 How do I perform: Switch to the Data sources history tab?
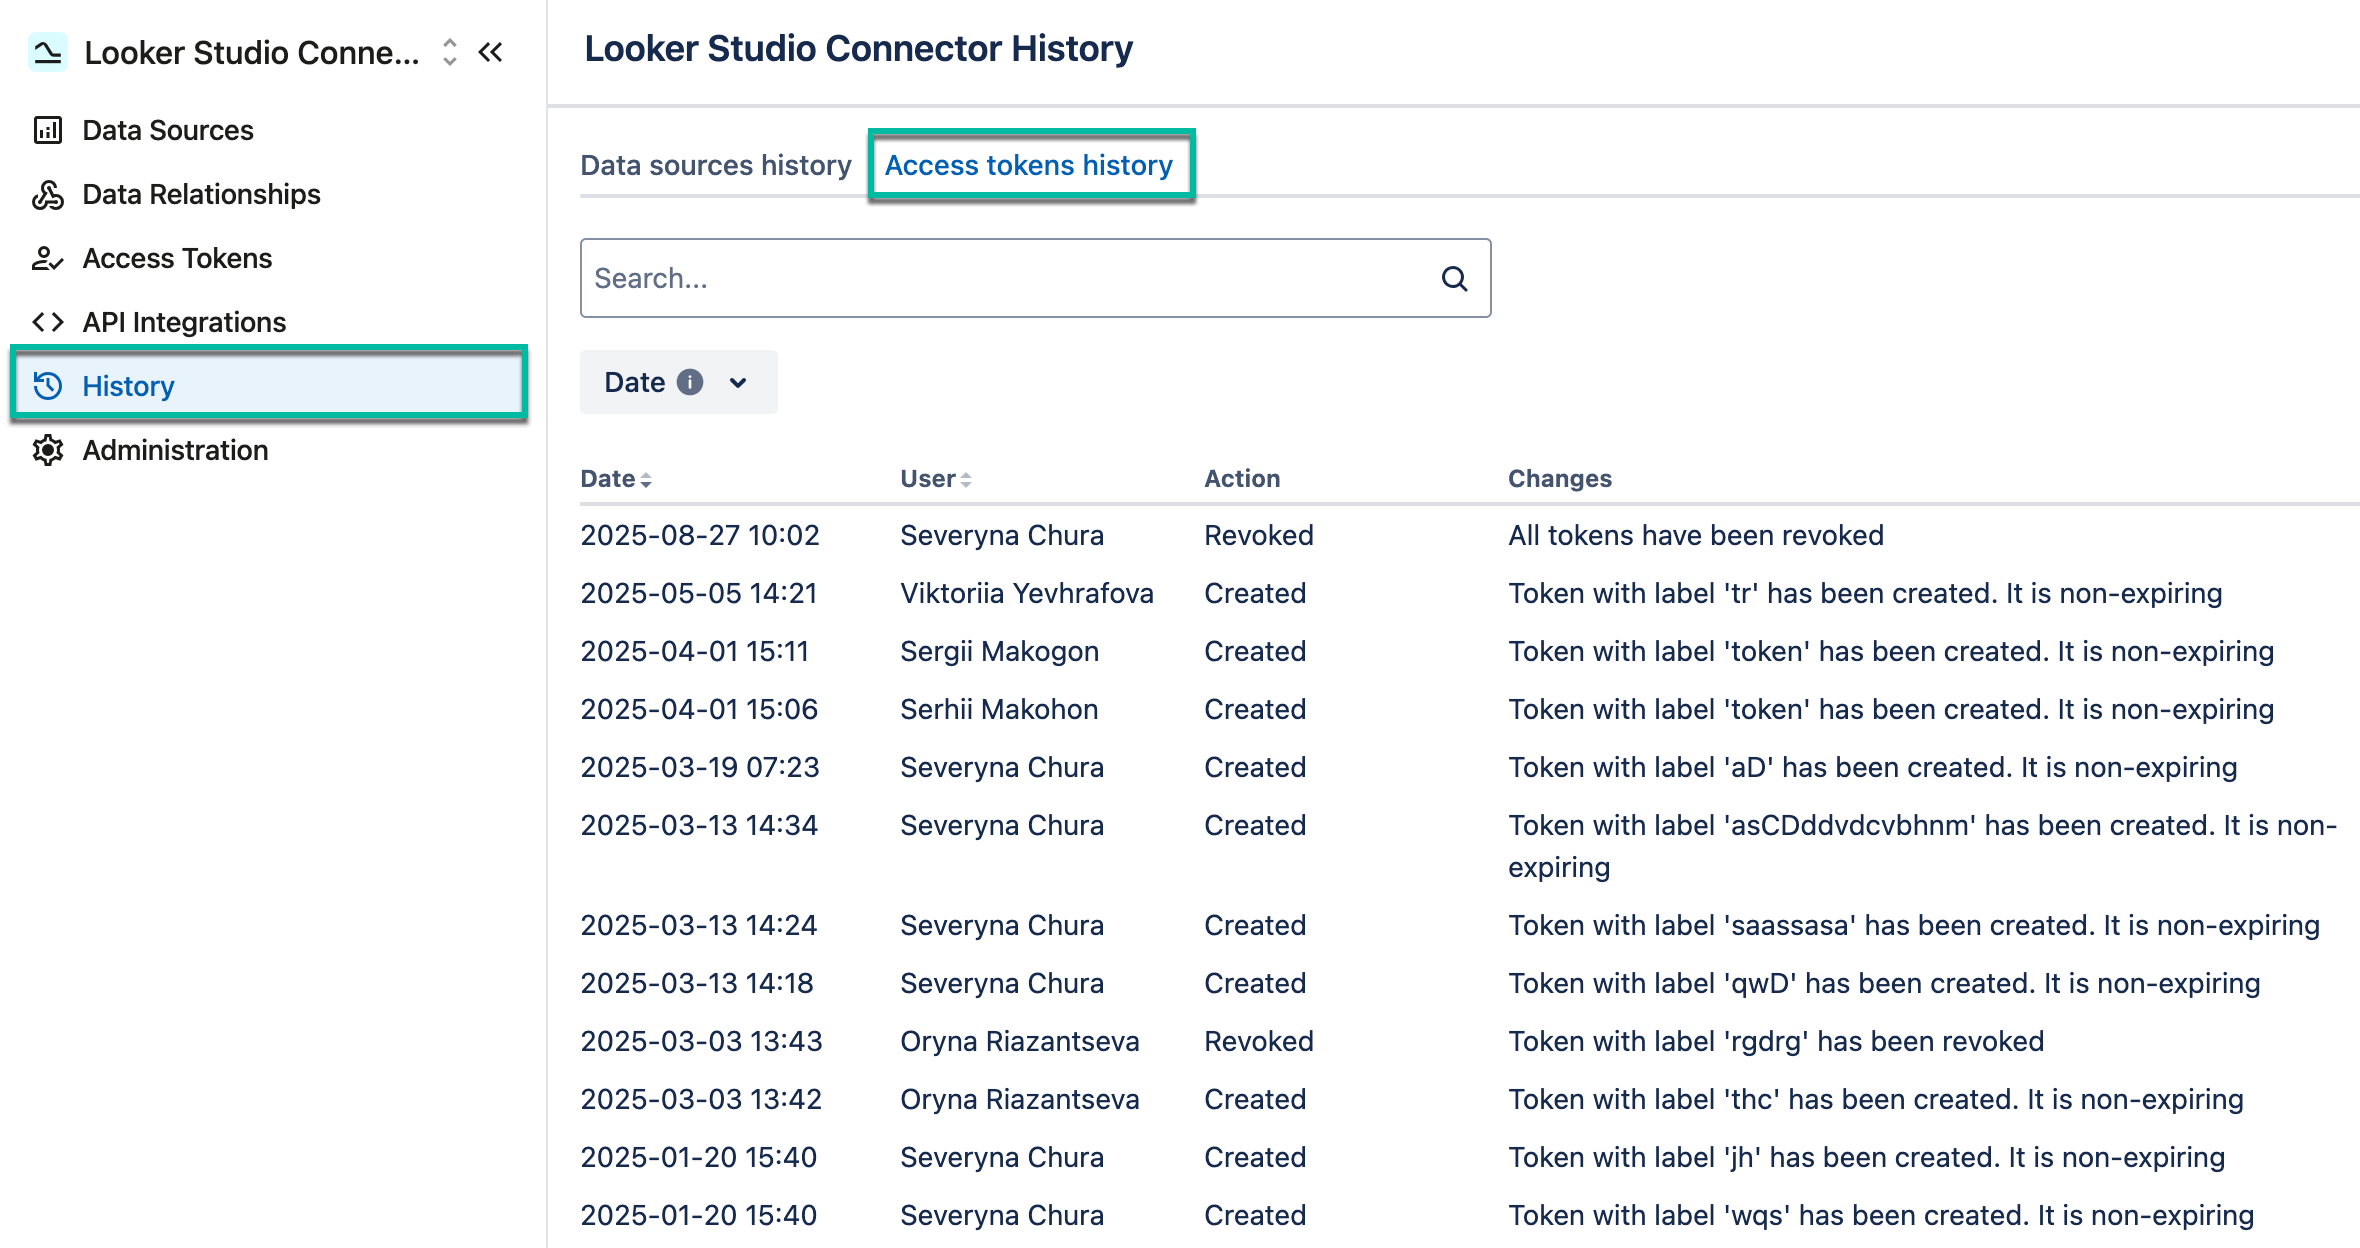pyautogui.click(x=715, y=165)
